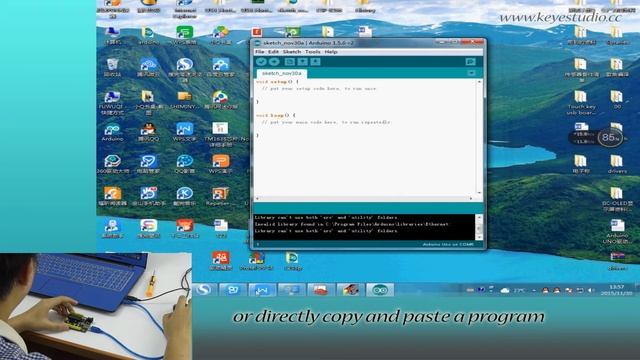Expand the tab options dropdown arrow

pyautogui.click(x=471, y=73)
